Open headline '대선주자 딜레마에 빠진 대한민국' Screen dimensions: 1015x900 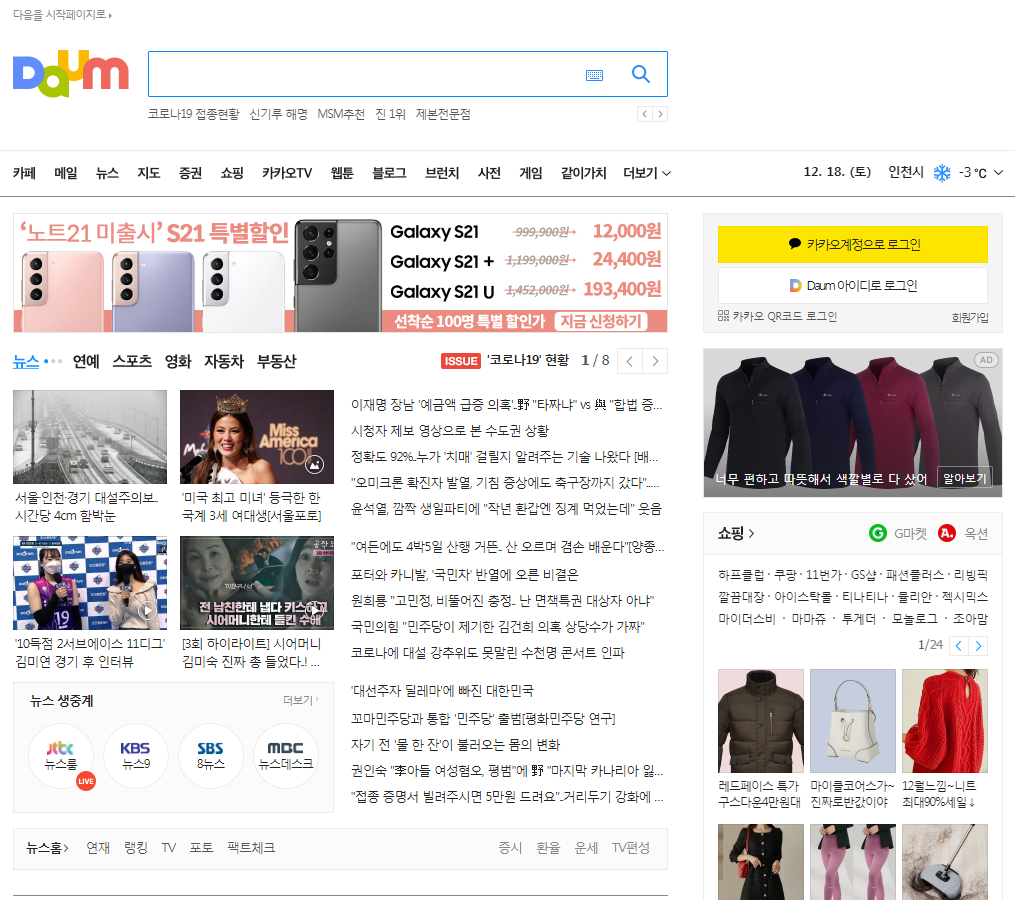(442, 691)
